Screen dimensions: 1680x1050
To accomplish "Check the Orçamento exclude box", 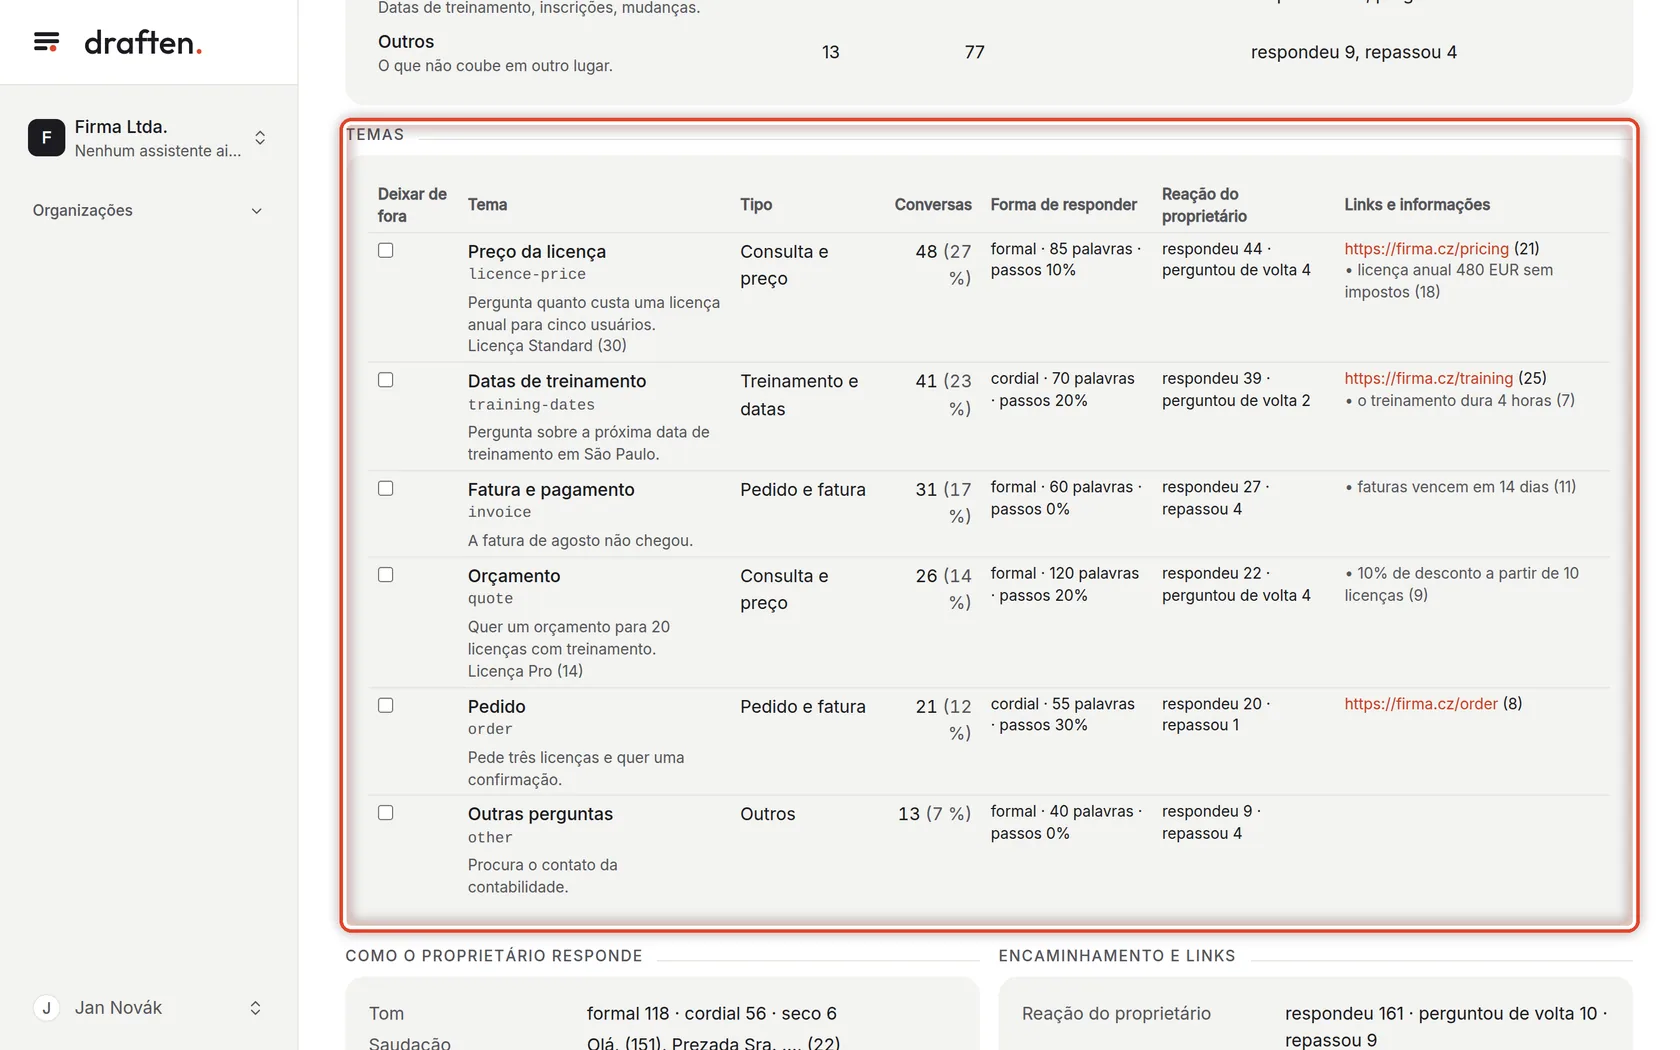I will click(x=386, y=575).
